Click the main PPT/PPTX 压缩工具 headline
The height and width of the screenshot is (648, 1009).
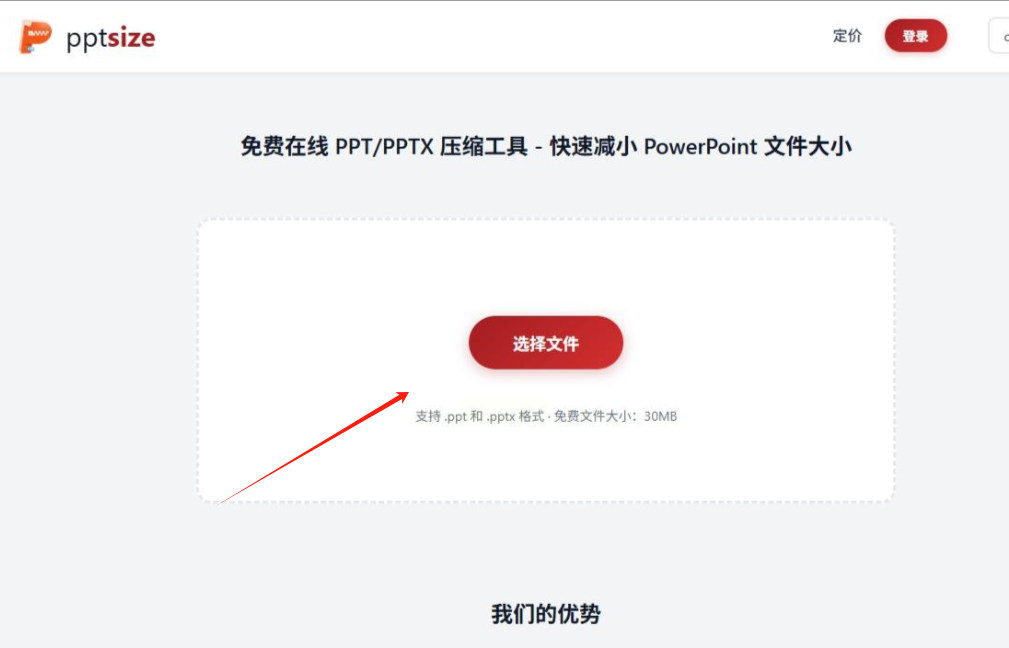click(x=546, y=147)
